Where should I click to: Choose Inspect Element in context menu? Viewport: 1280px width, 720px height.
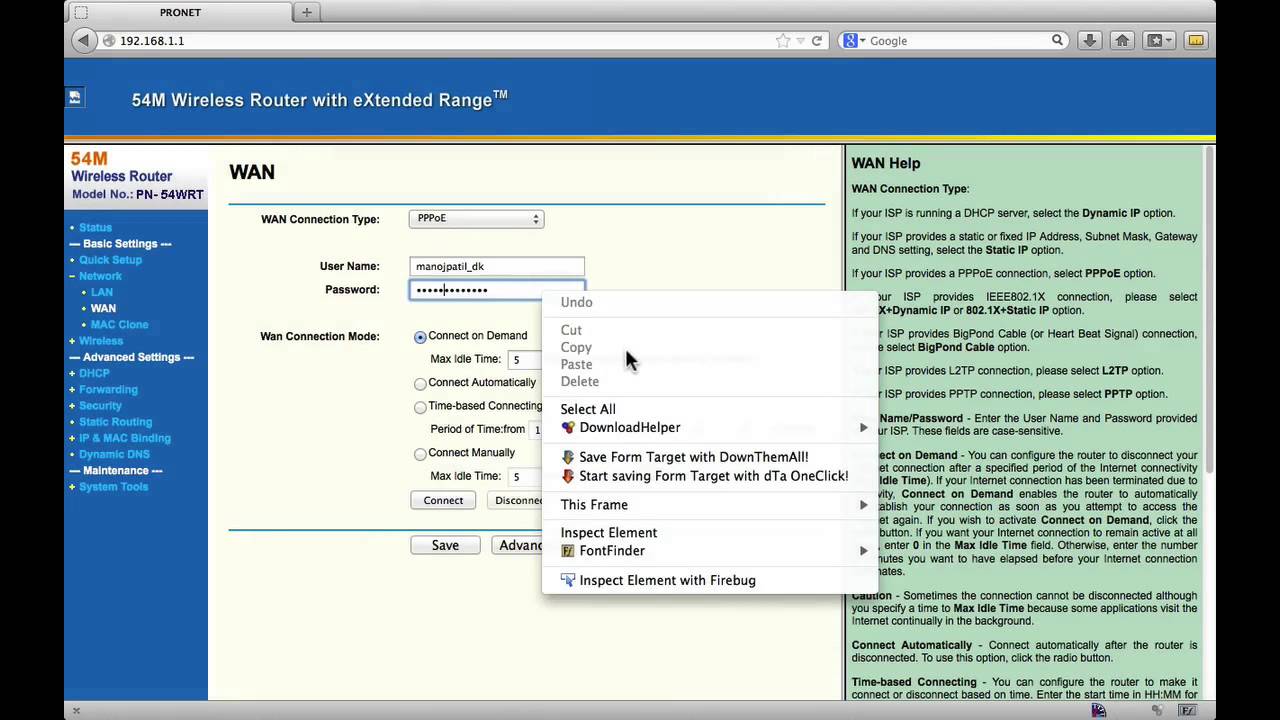[609, 533]
